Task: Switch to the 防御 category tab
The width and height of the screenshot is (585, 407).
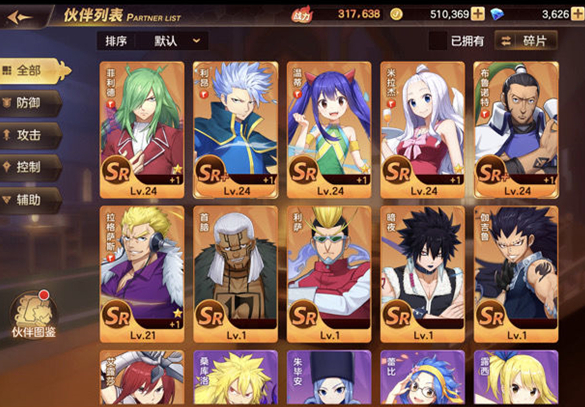Action: [31, 103]
